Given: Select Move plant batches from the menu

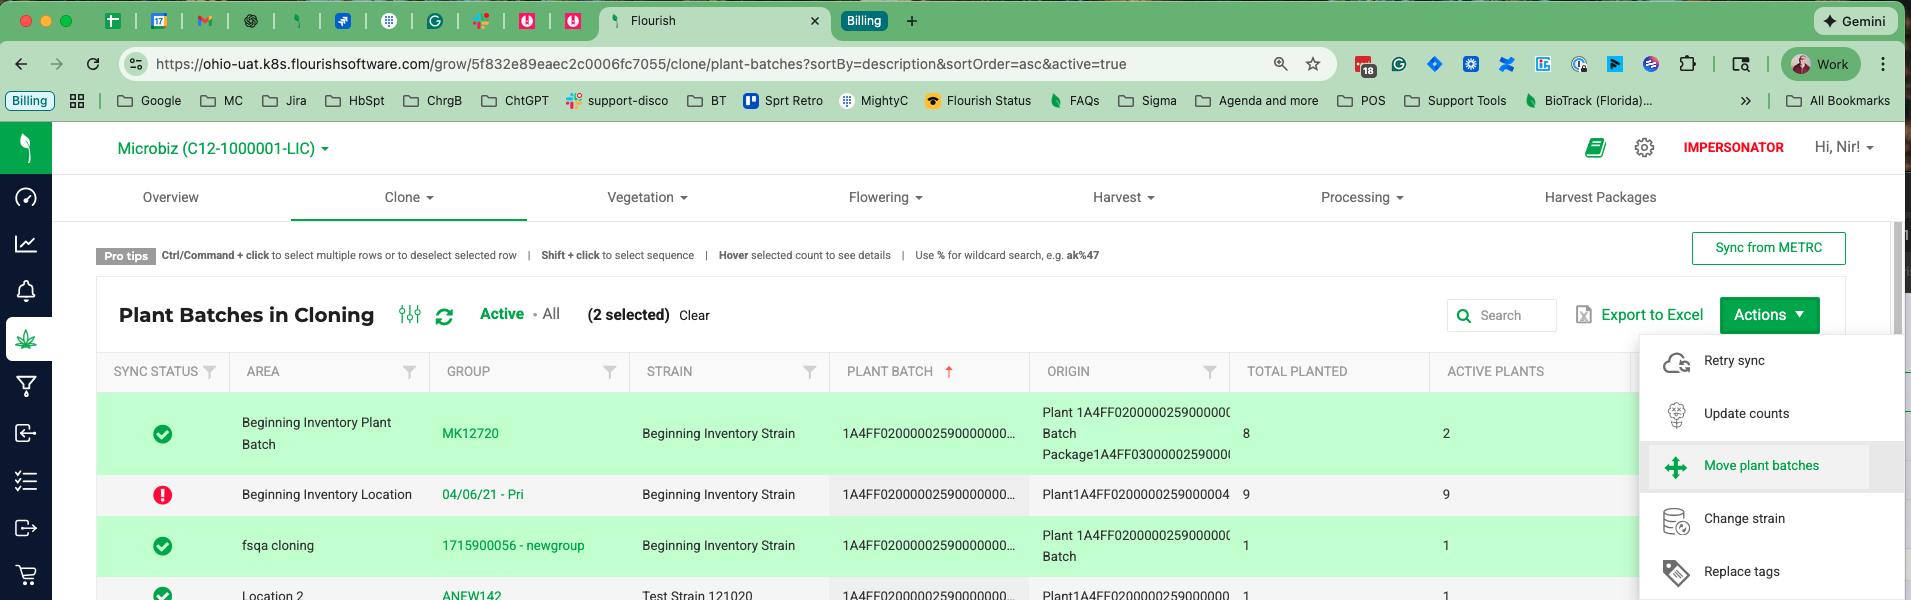Looking at the screenshot, I should coord(1760,466).
